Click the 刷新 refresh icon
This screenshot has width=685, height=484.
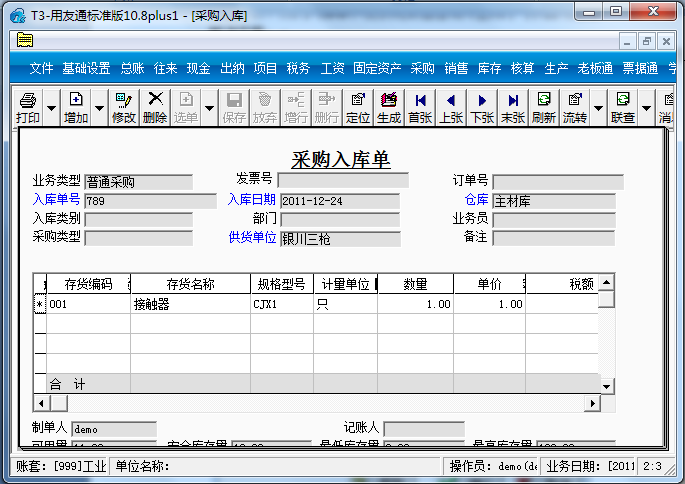pyautogui.click(x=544, y=108)
